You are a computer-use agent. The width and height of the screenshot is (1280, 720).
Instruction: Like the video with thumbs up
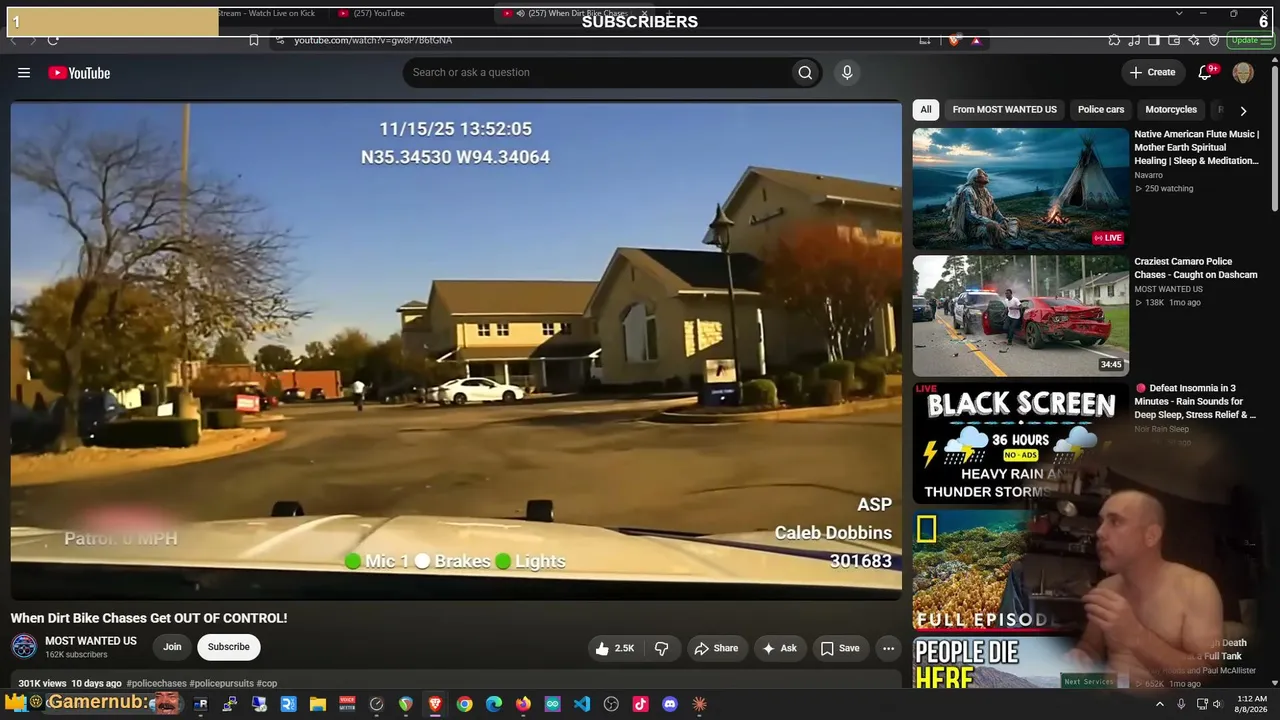(x=615, y=648)
